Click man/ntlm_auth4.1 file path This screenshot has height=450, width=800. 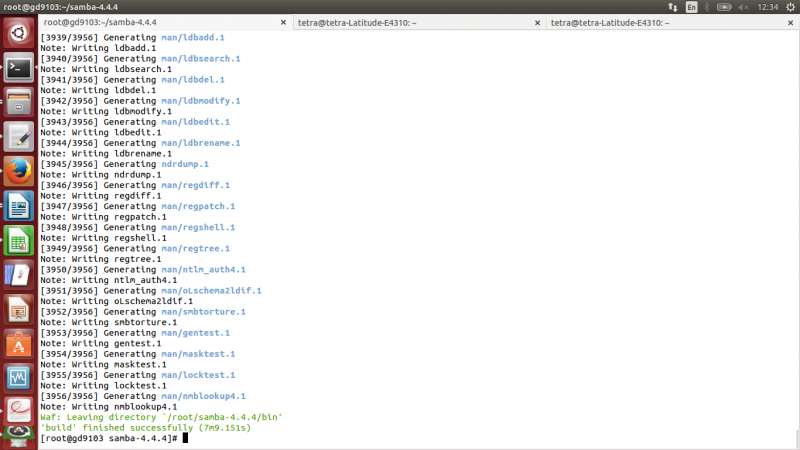click(203, 269)
